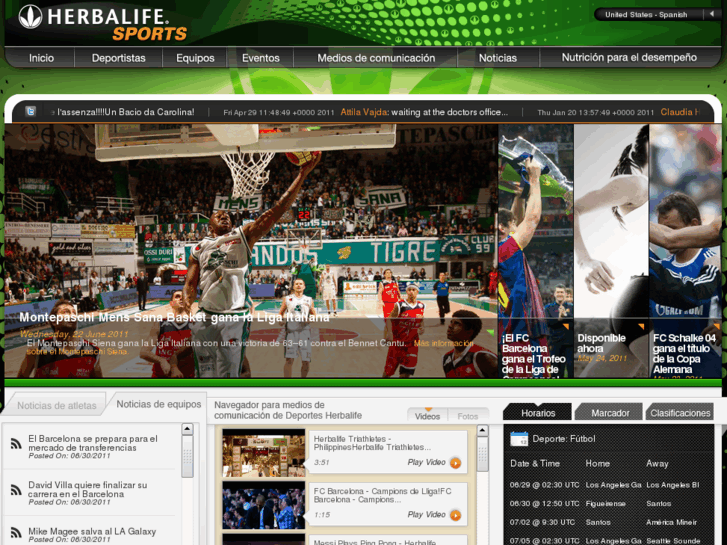Open Montepaschi Mens Sana Basket headline
Image resolution: width=727 pixels, height=545 pixels.
pos(174,317)
